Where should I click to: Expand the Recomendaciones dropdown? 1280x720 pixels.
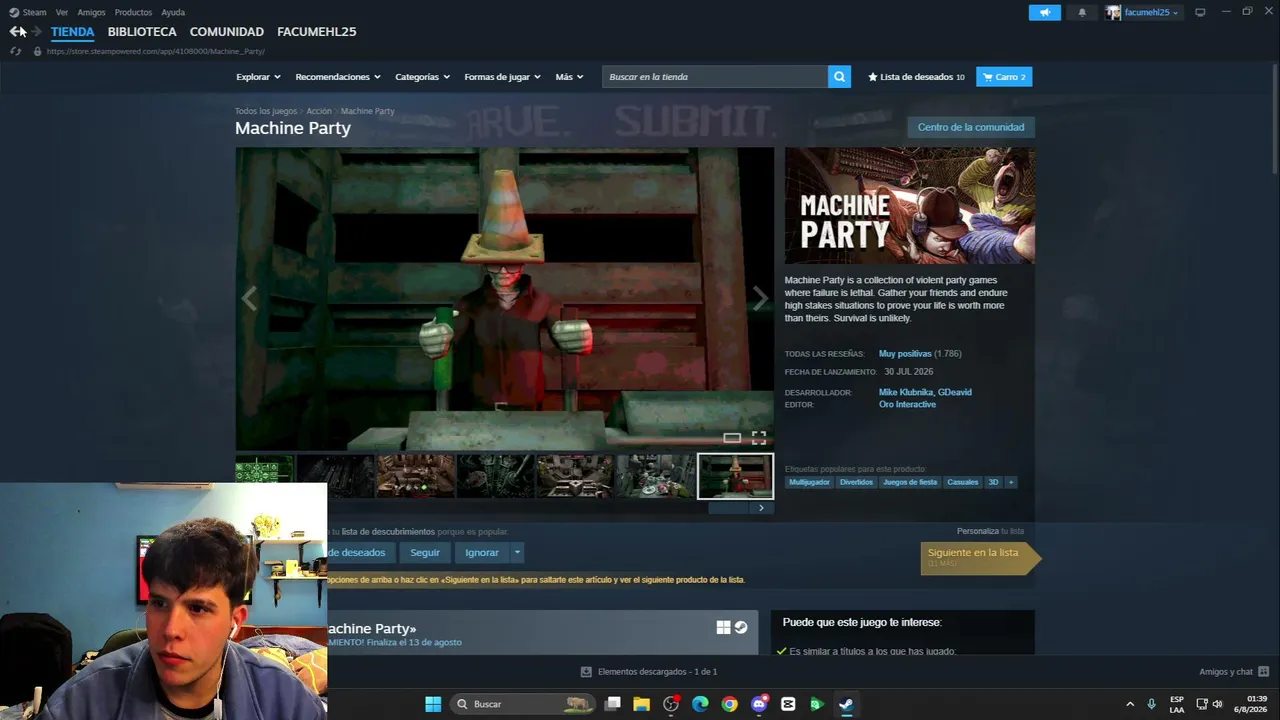pos(338,77)
